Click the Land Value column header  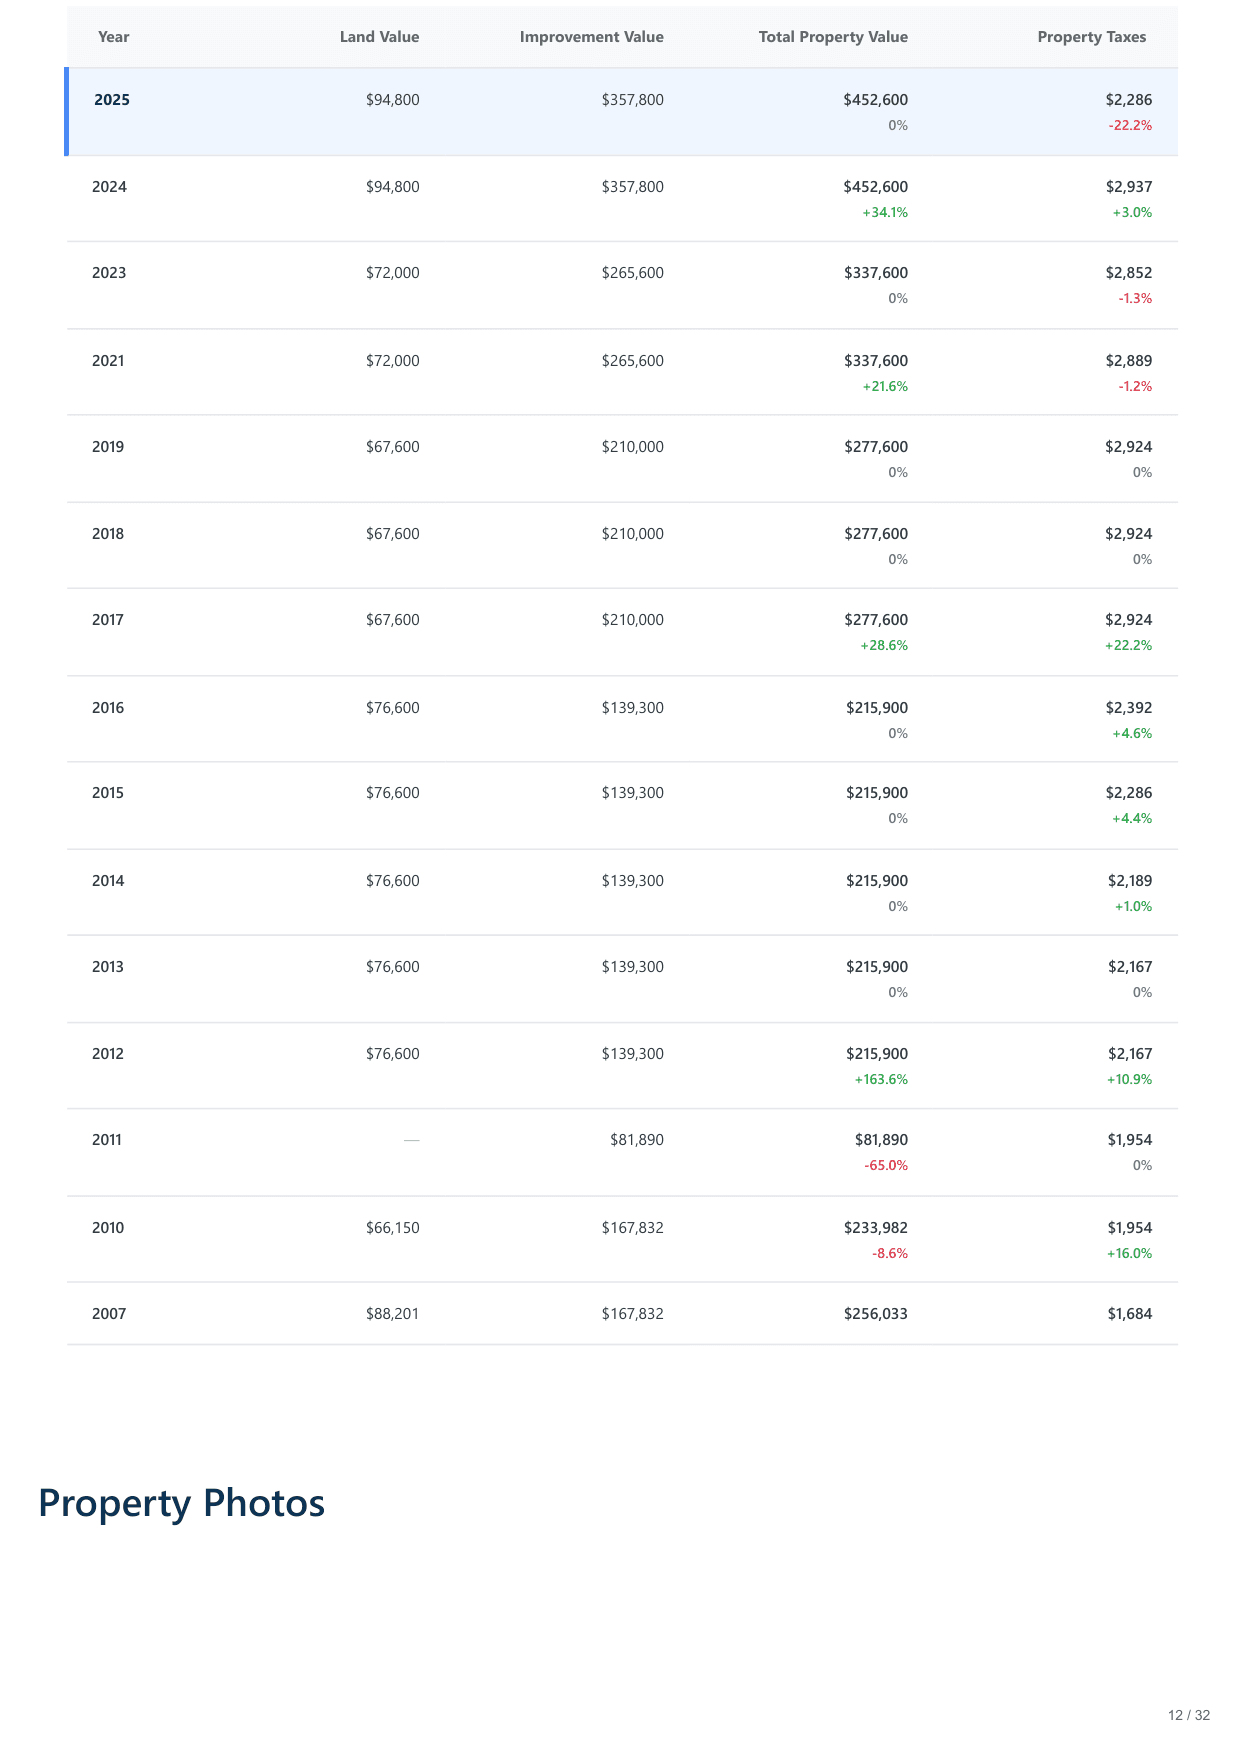click(x=379, y=37)
